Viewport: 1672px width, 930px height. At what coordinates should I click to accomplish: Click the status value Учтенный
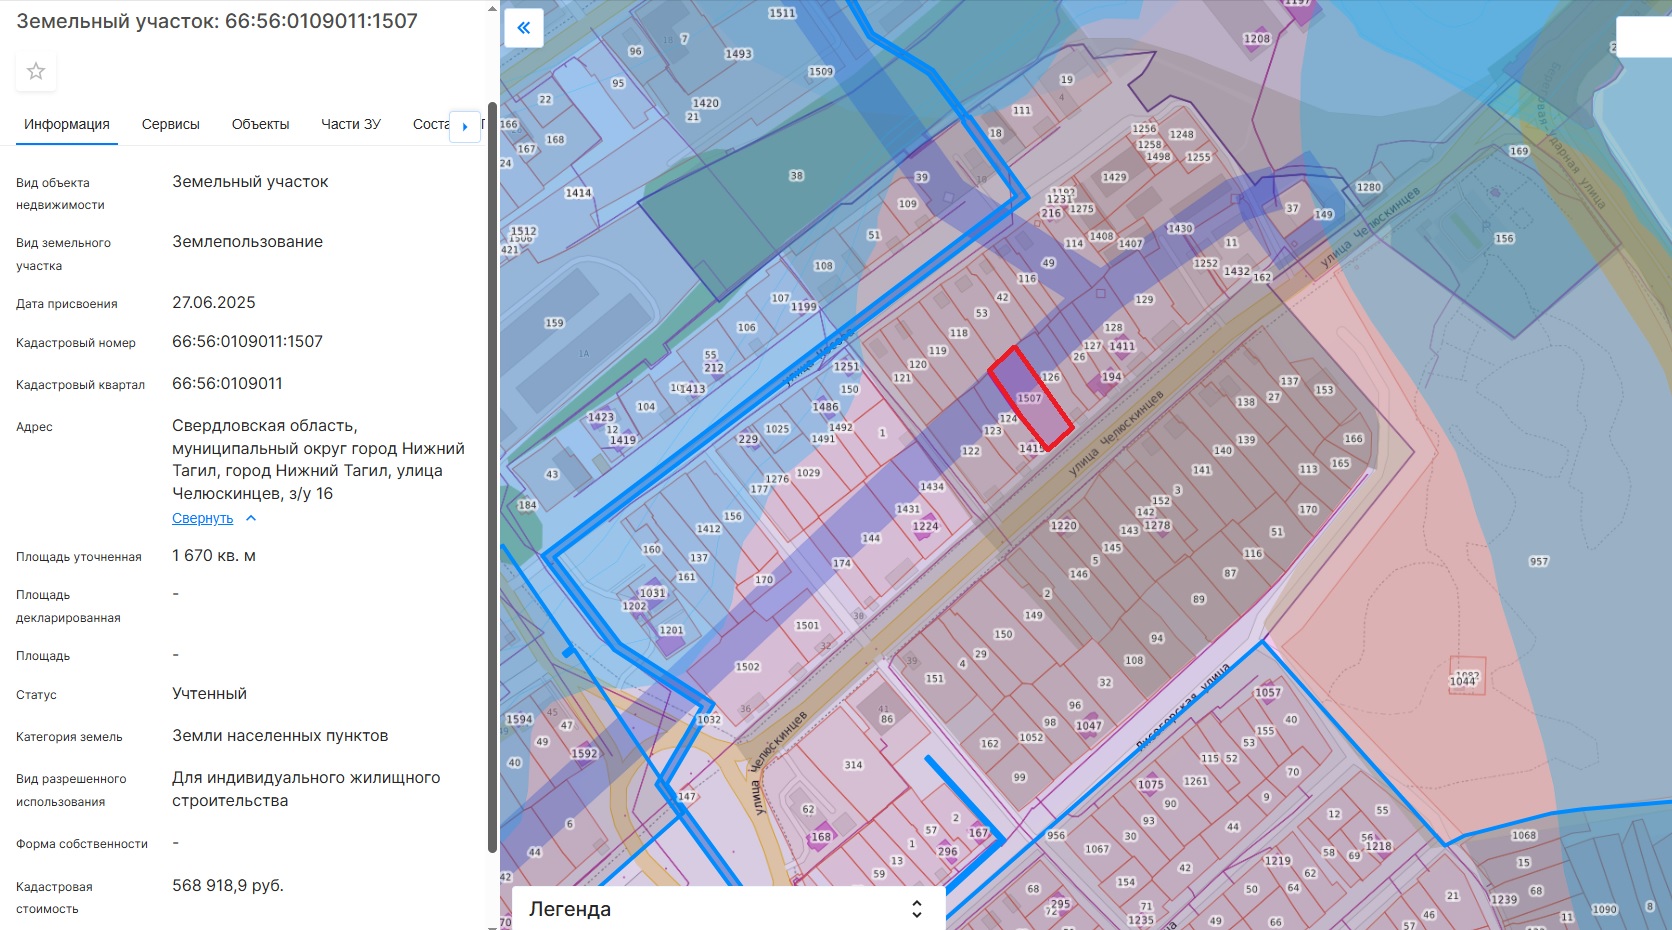[209, 694]
